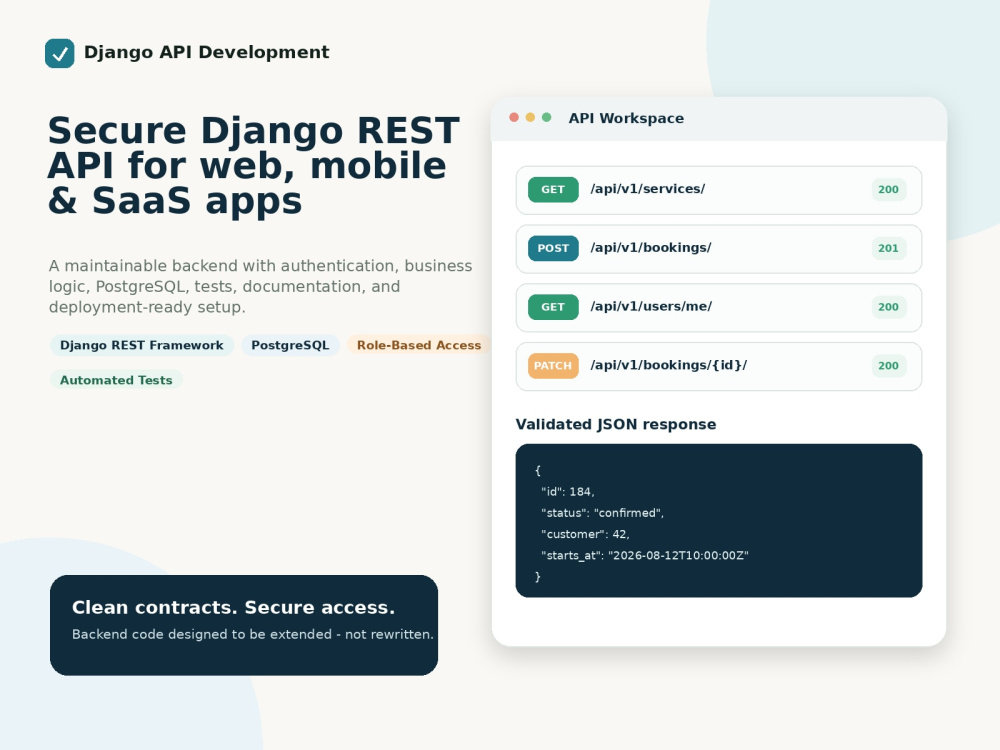Select the POST badge for /api/v1/bookings/
1000x750 pixels.
click(x=553, y=248)
